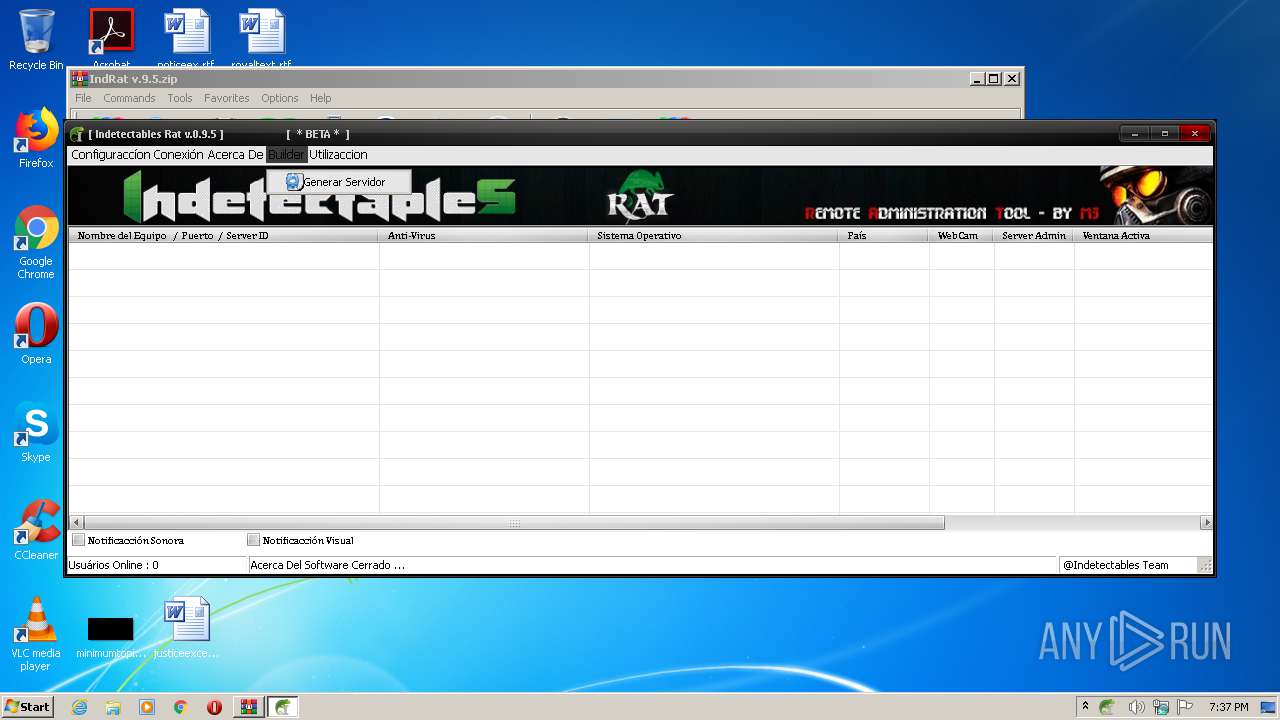Launch the VLC media player shortcut

[36, 634]
